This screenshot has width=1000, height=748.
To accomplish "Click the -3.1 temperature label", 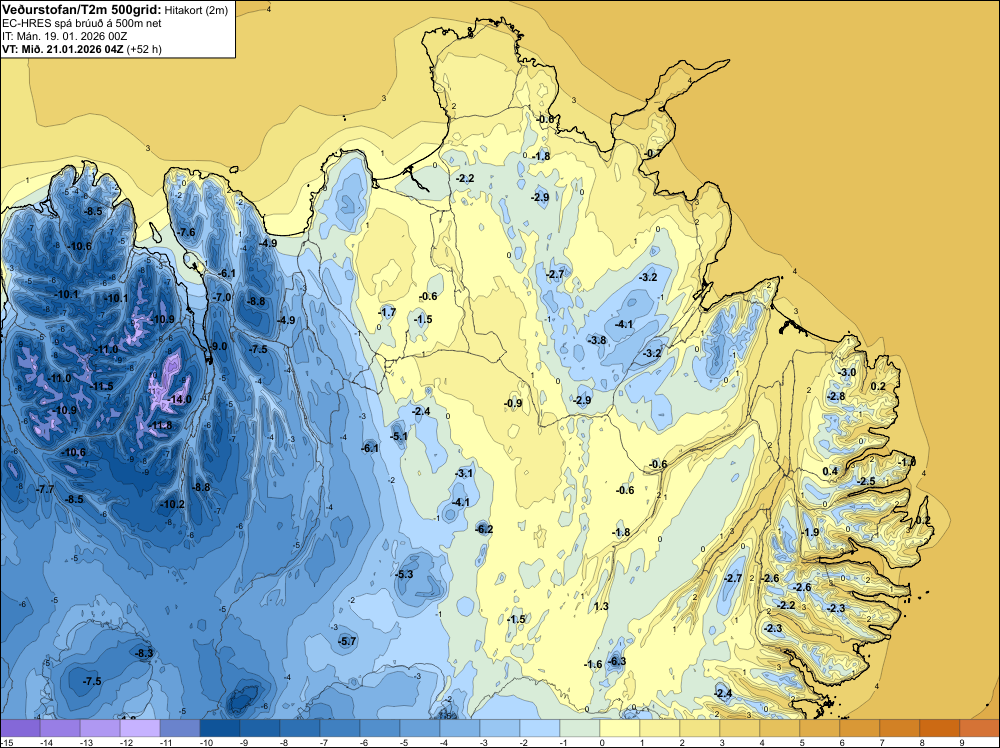I will (465, 473).
